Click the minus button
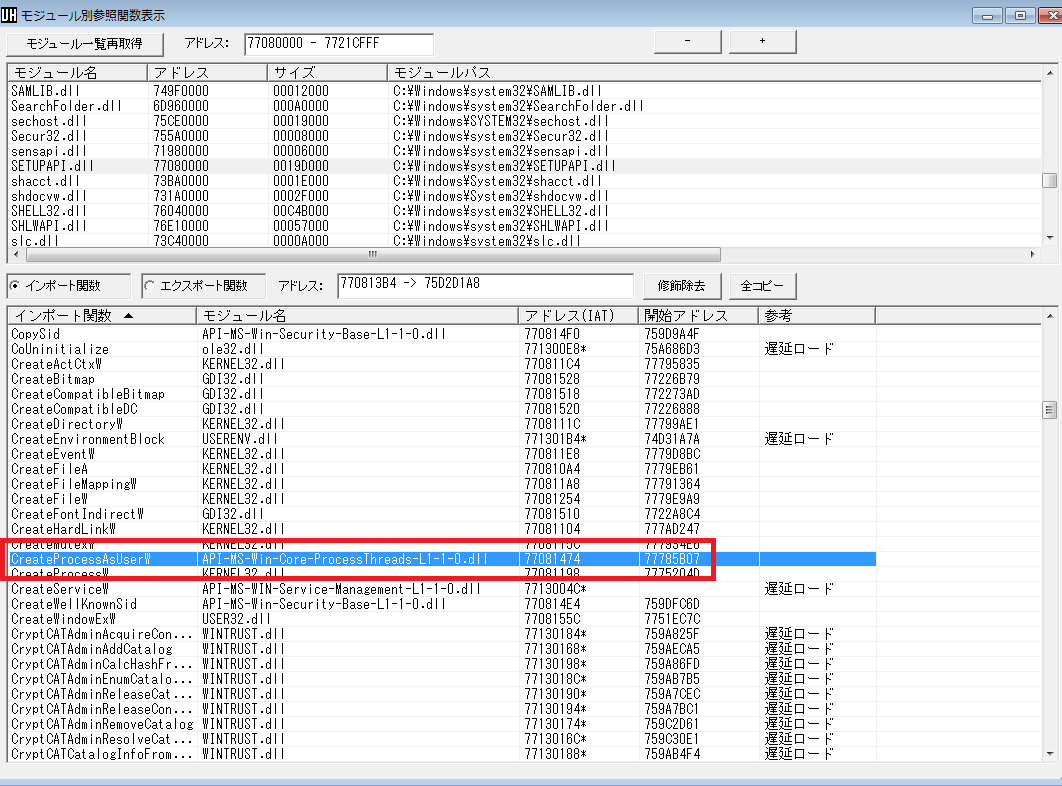The image size is (1062, 786). tap(687, 41)
